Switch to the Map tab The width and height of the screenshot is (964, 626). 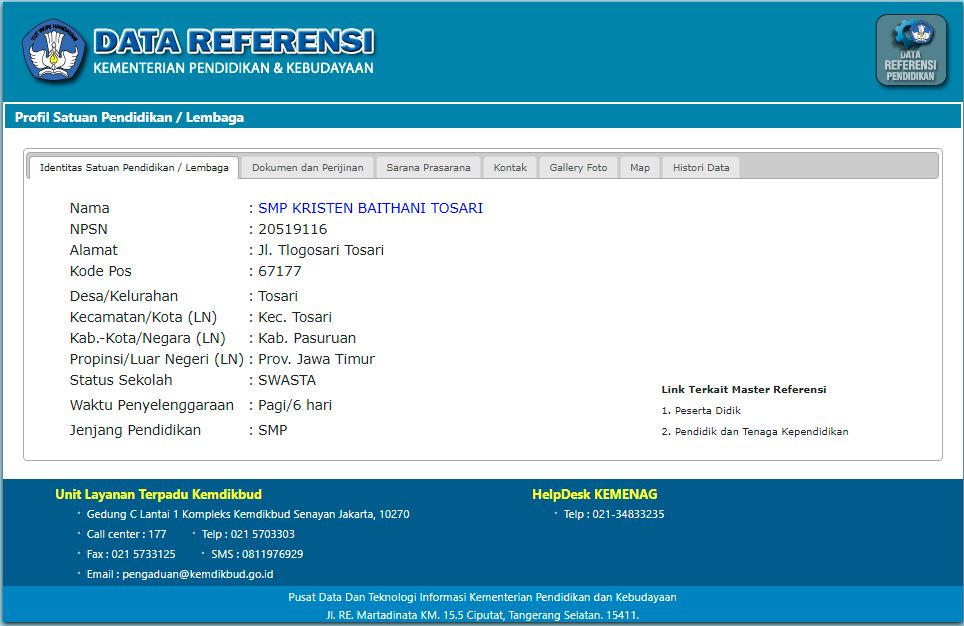(640, 168)
